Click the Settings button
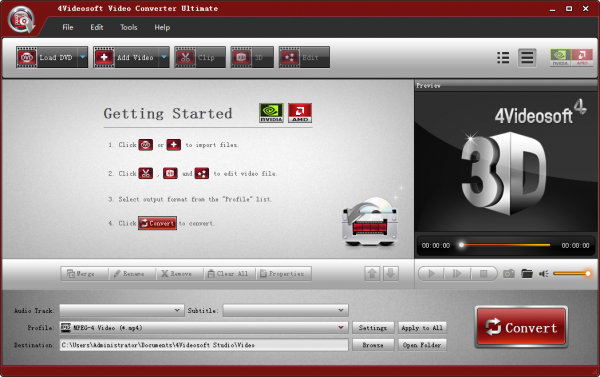600x377 pixels. [373, 328]
